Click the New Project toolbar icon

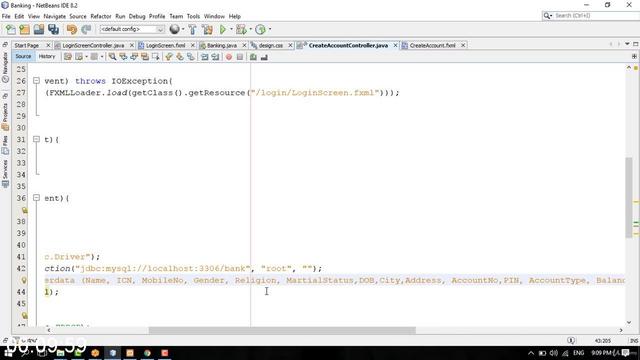[x=24, y=29]
